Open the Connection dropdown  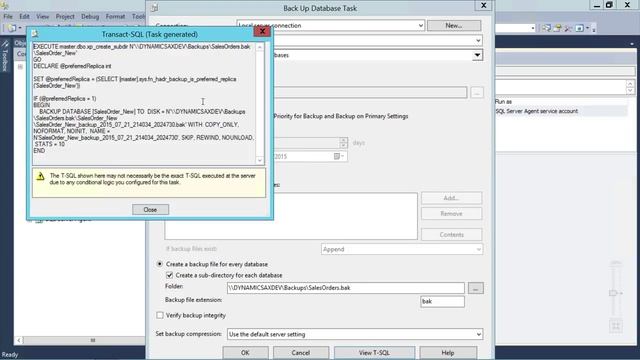click(420, 25)
